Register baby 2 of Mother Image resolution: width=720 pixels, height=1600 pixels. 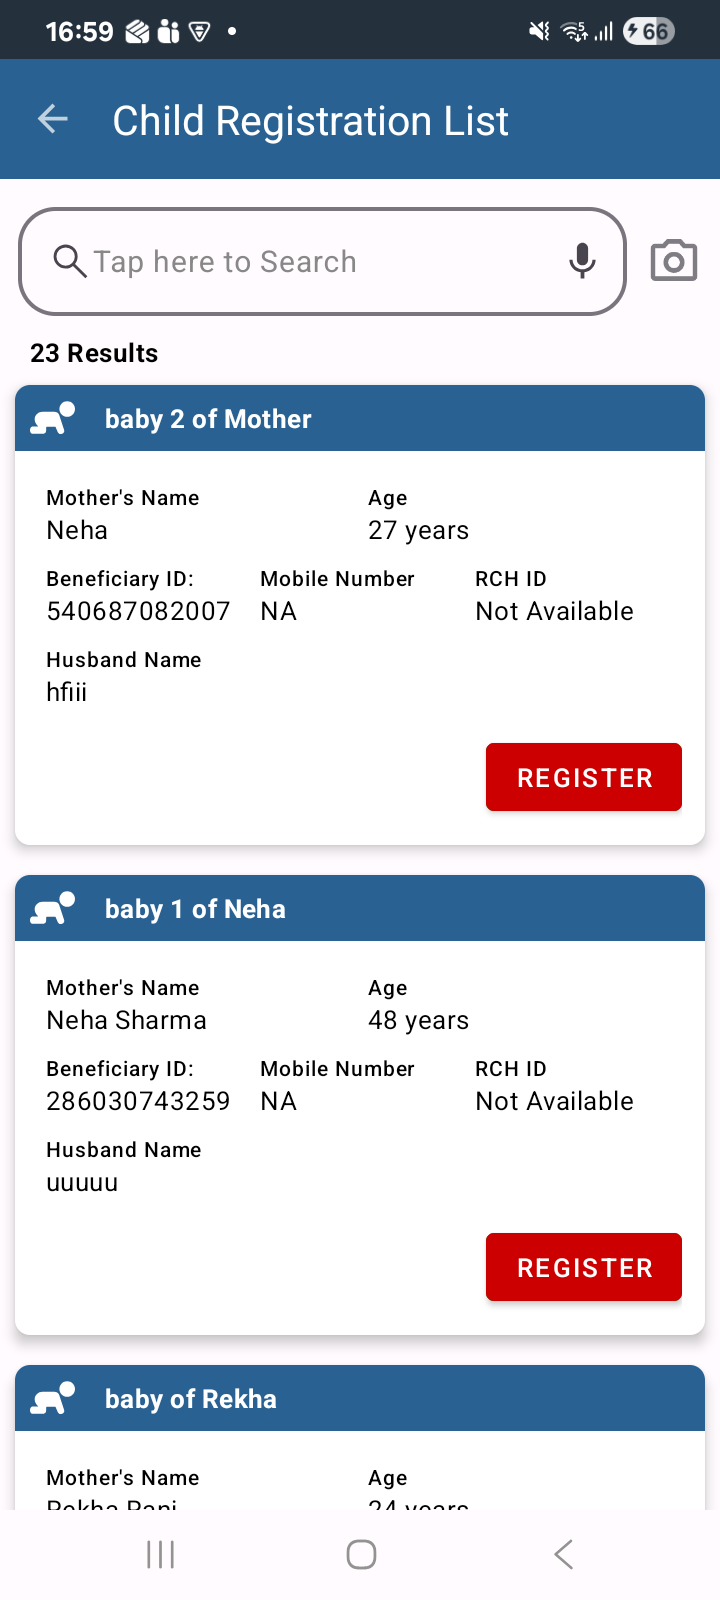coord(584,777)
